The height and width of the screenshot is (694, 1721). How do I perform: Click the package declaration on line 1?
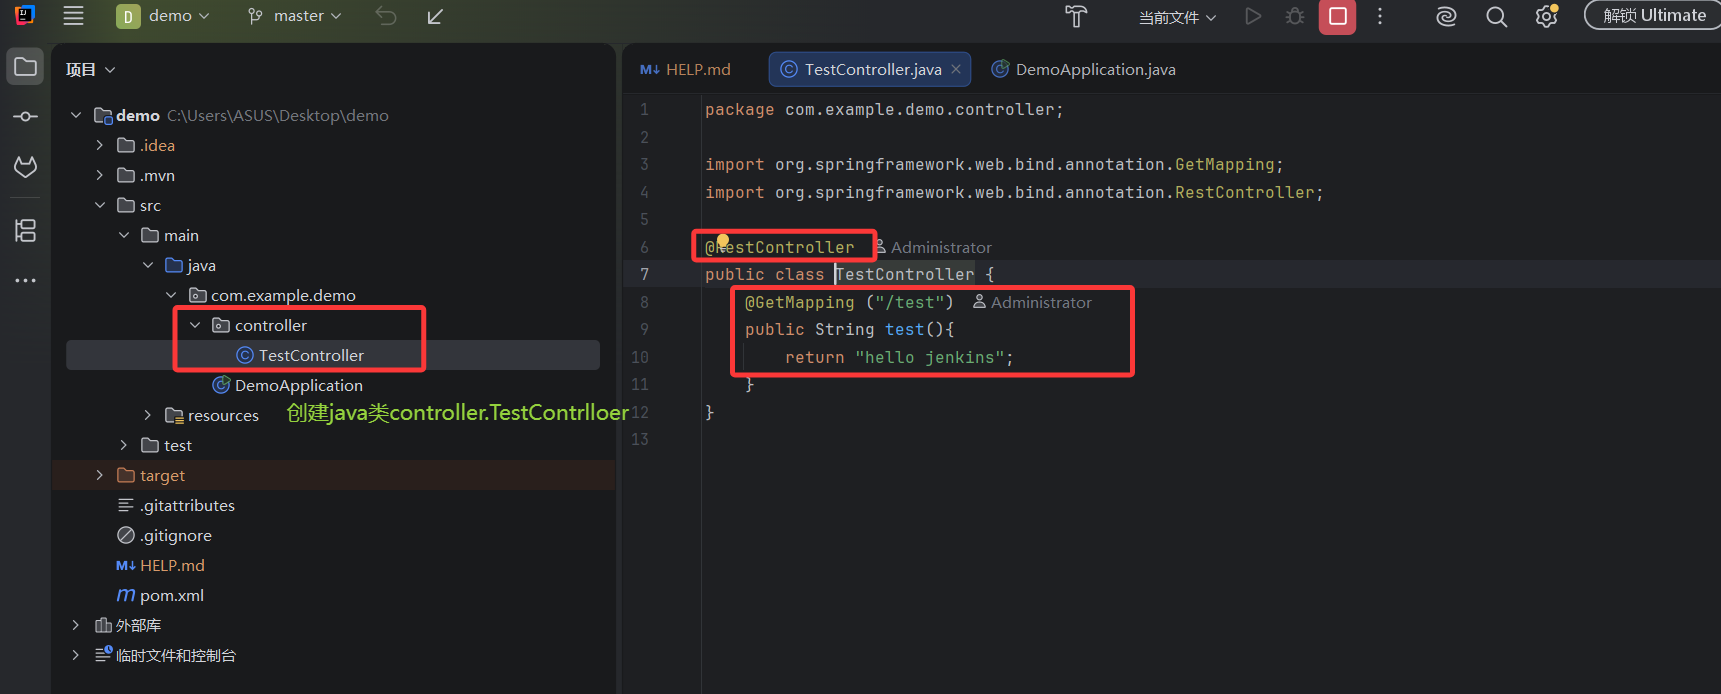pos(884,109)
